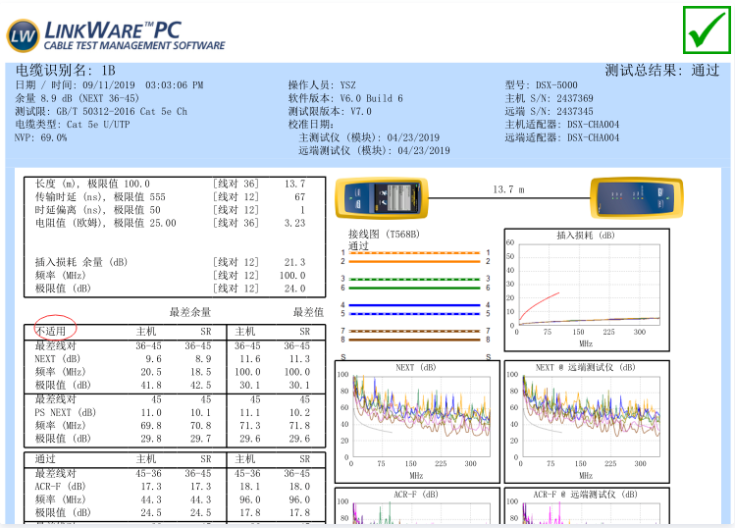735x528 pixels.
Task: Select the PS NEXT (dB) row
Action: pyautogui.click(x=65, y=412)
